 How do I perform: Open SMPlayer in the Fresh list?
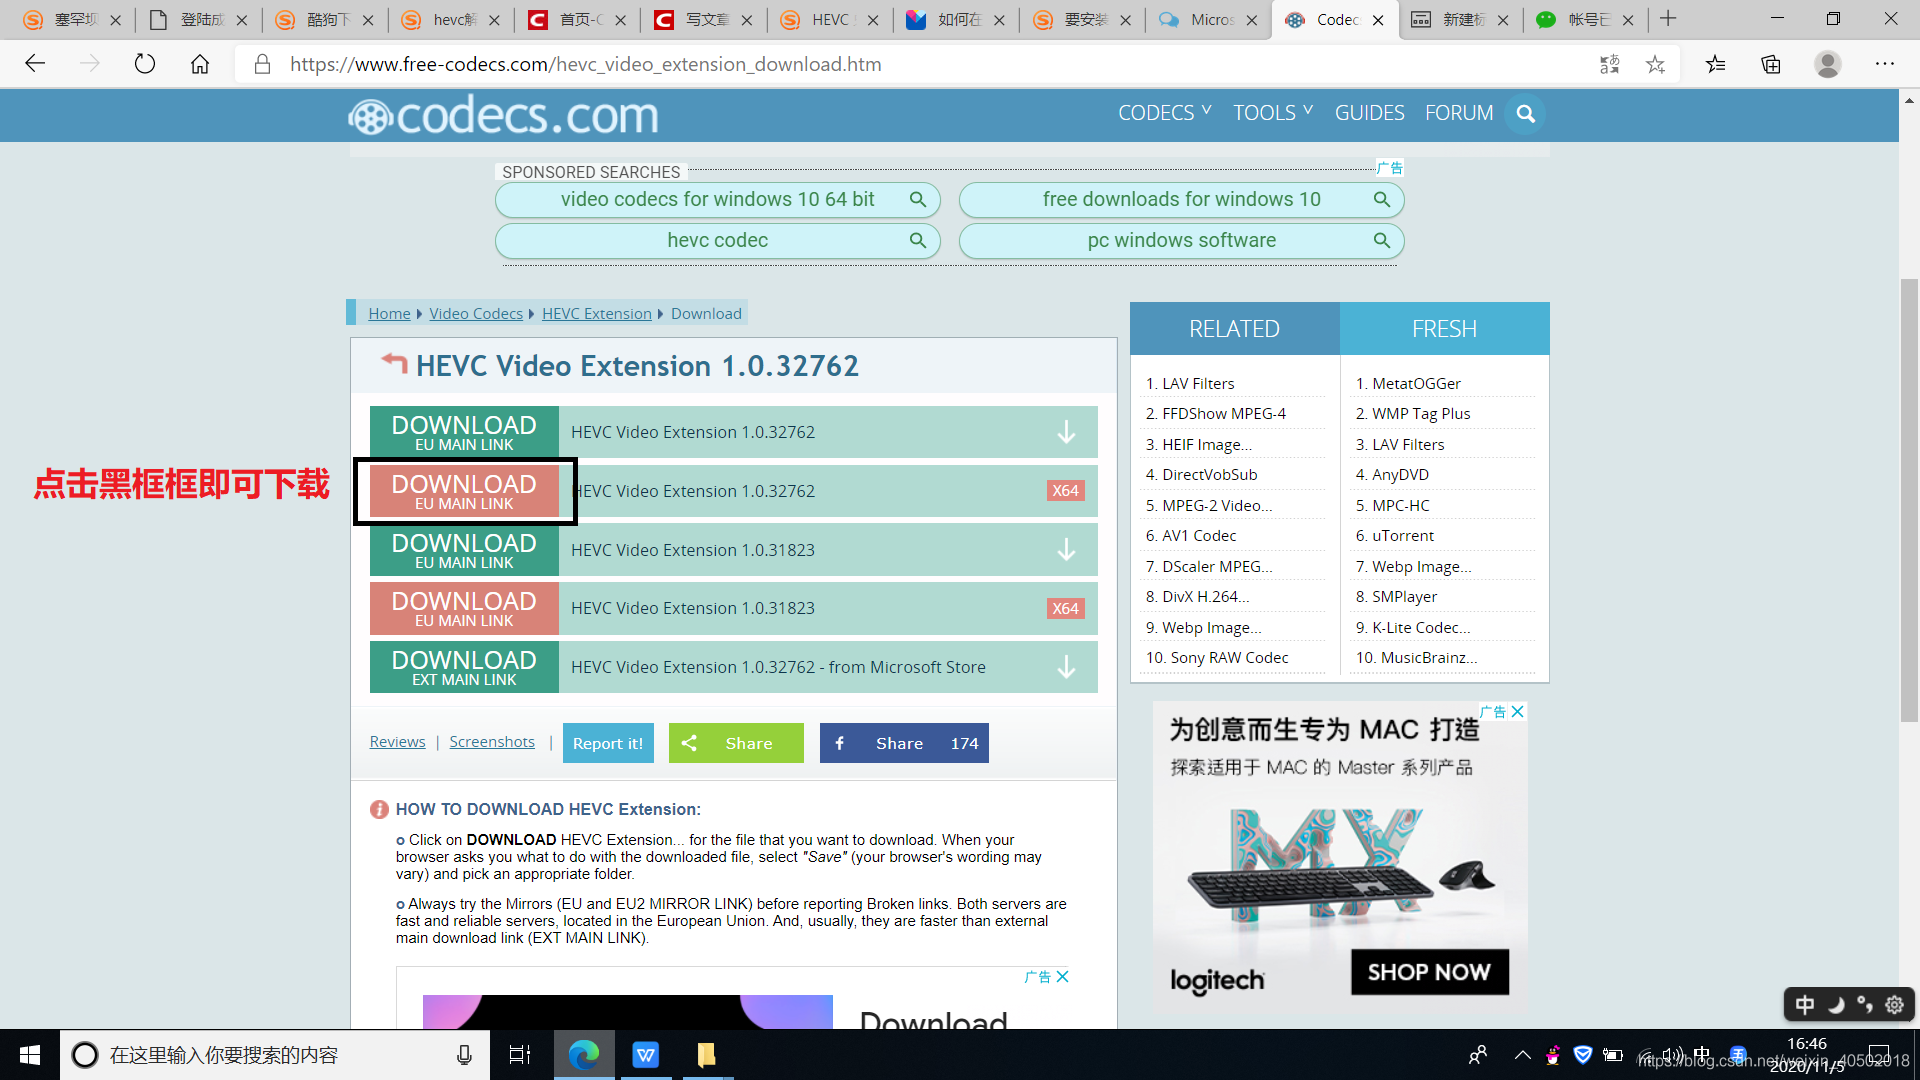[x=1404, y=597]
